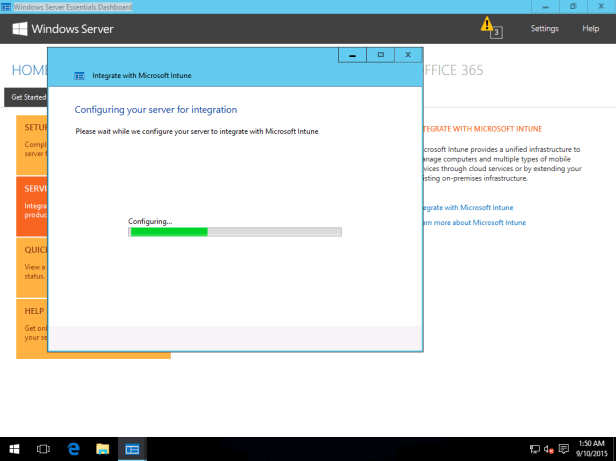The width and height of the screenshot is (616, 461).
Task: Click Learn more about Microsoft Intune link
Action: pyautogui.click(x=472, y=222)
